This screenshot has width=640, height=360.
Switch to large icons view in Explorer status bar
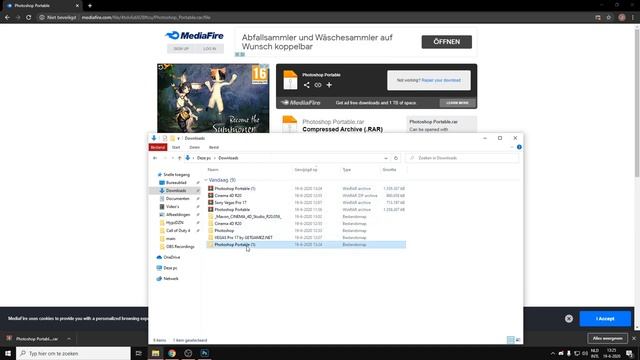click(518, 340)
